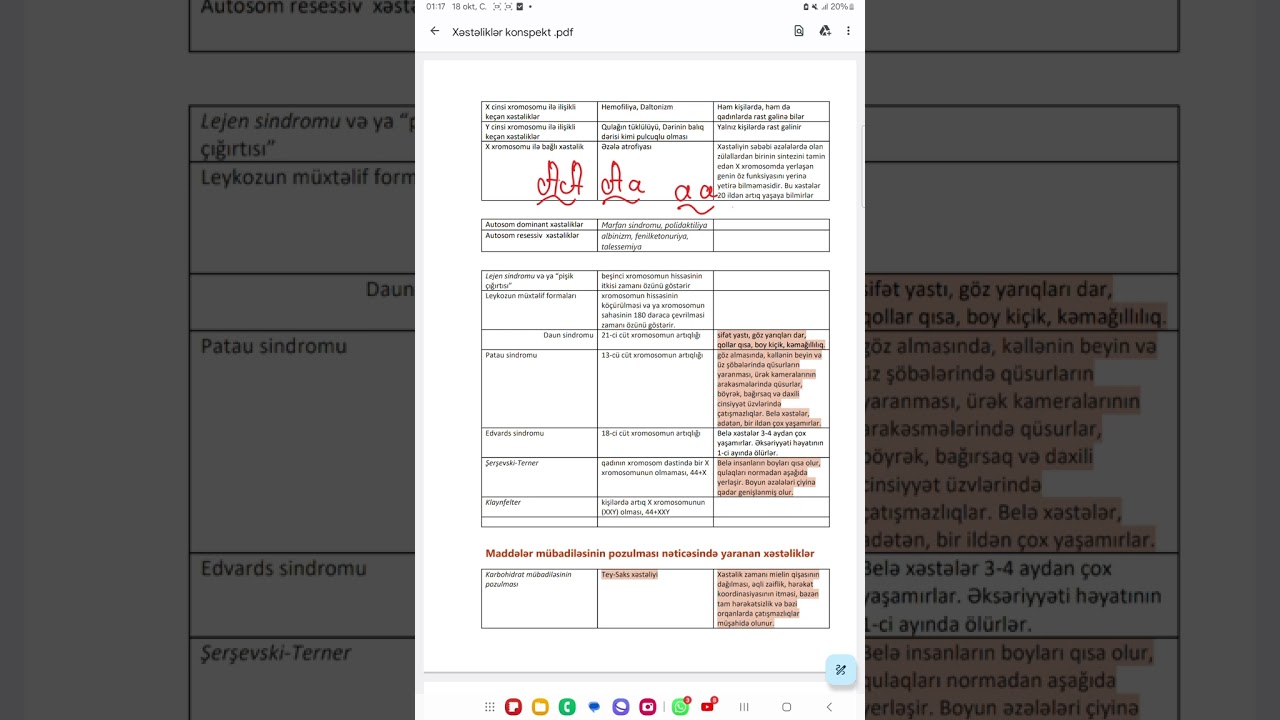1280x720 pixels.
Task: Open WhatsApp from the taskbar
Action: [x=681, y=707]
